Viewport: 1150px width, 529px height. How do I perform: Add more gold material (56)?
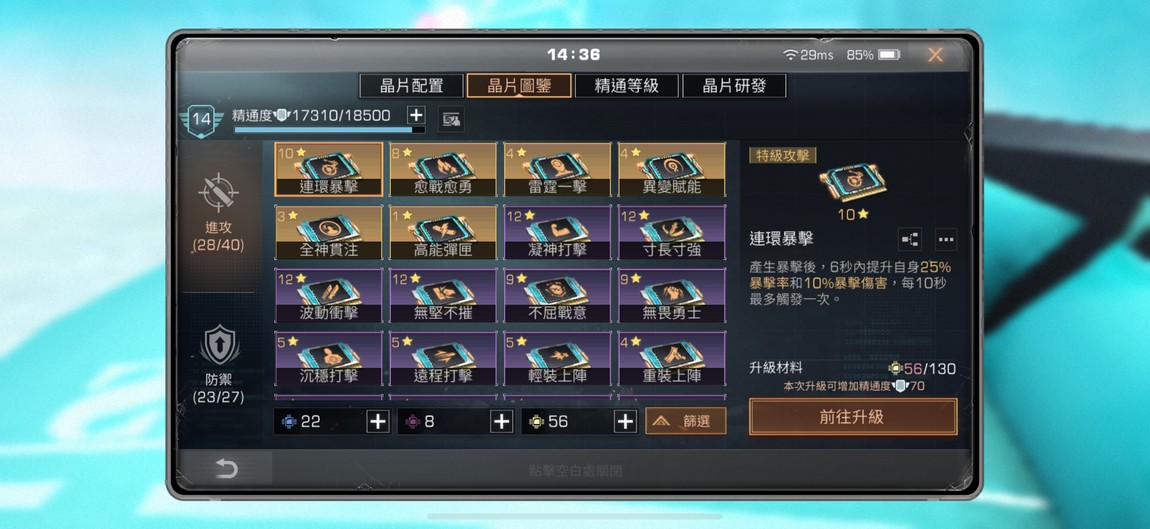click(625, 421)
